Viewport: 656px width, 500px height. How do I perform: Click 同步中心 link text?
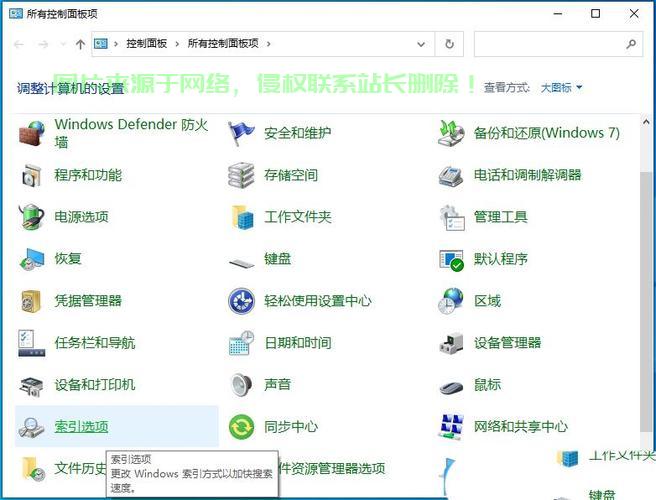click(x=291, y=426)
